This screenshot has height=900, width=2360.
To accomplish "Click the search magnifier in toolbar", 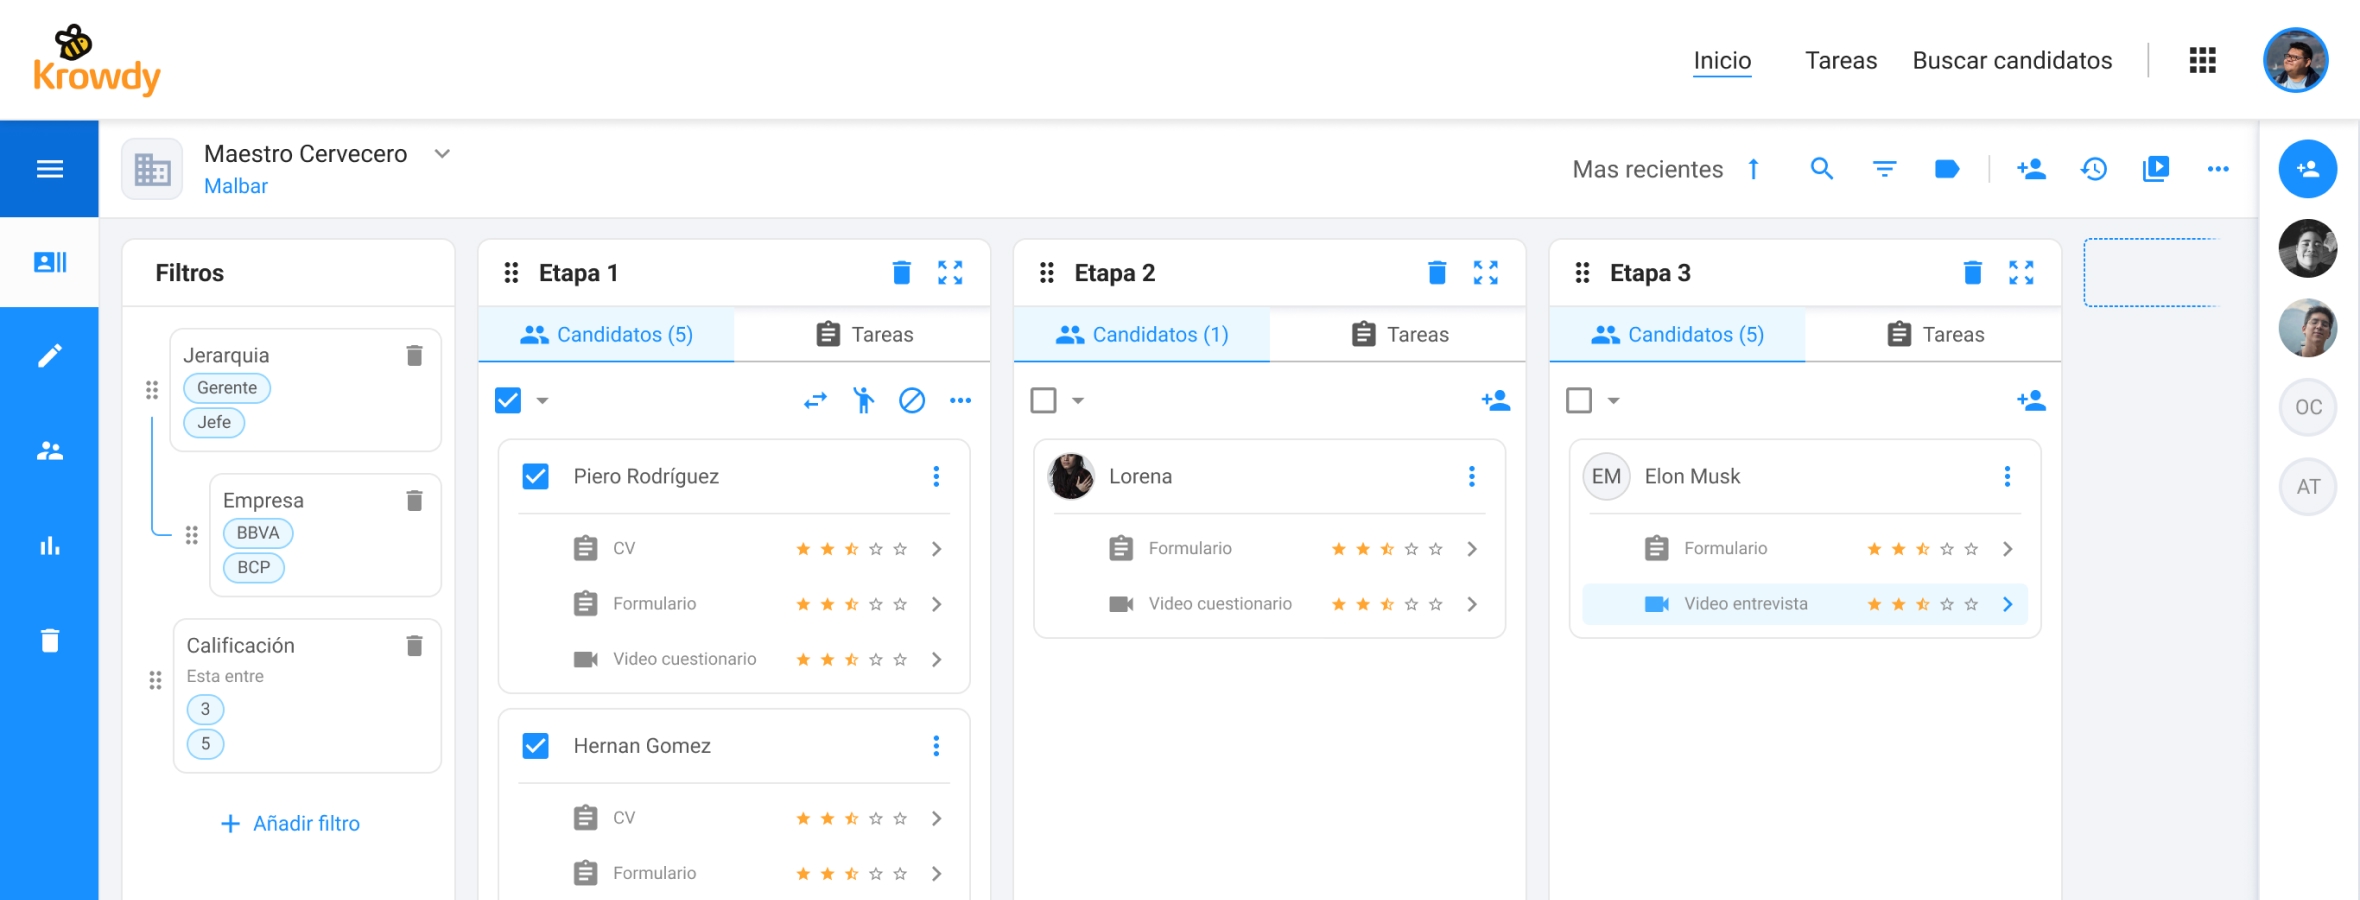I will point(1822,169).
